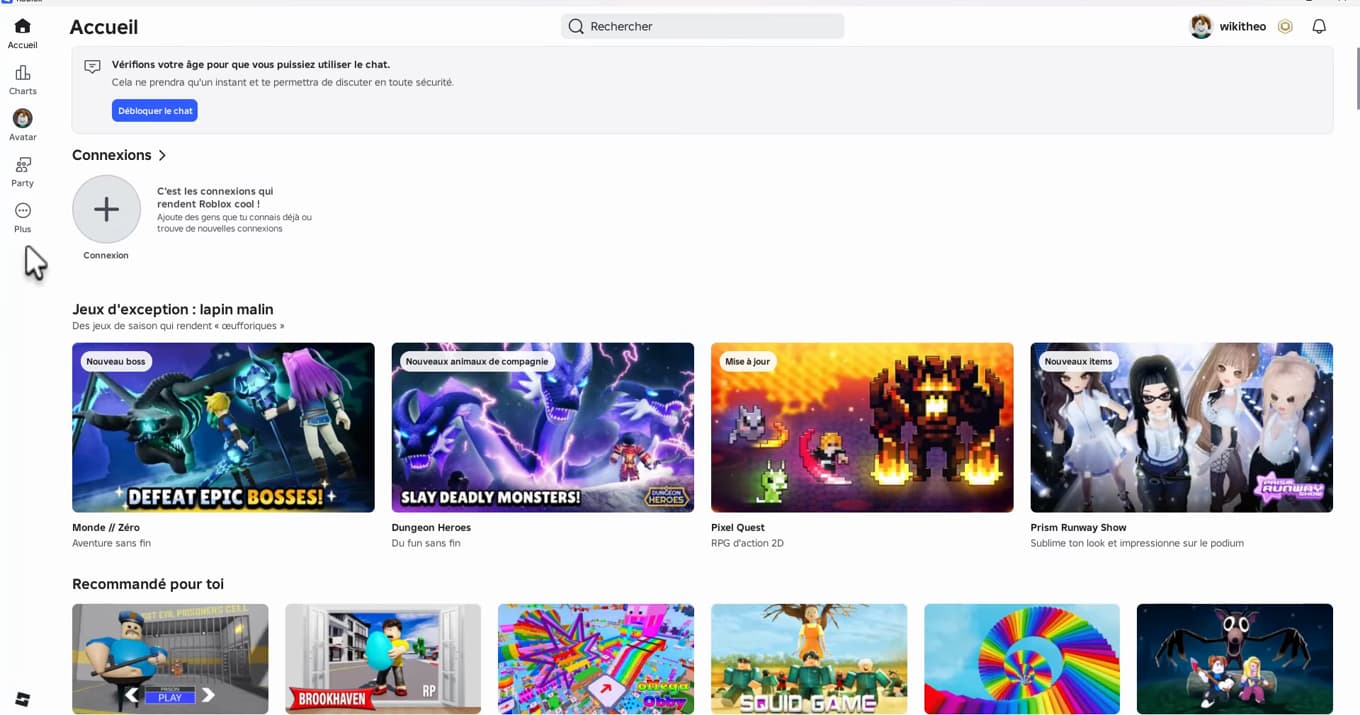Image resolution: width=1360 pixels, height=715 pixels.
Task: Open the Charts icon in sidebar
Action: pos(22,72)
